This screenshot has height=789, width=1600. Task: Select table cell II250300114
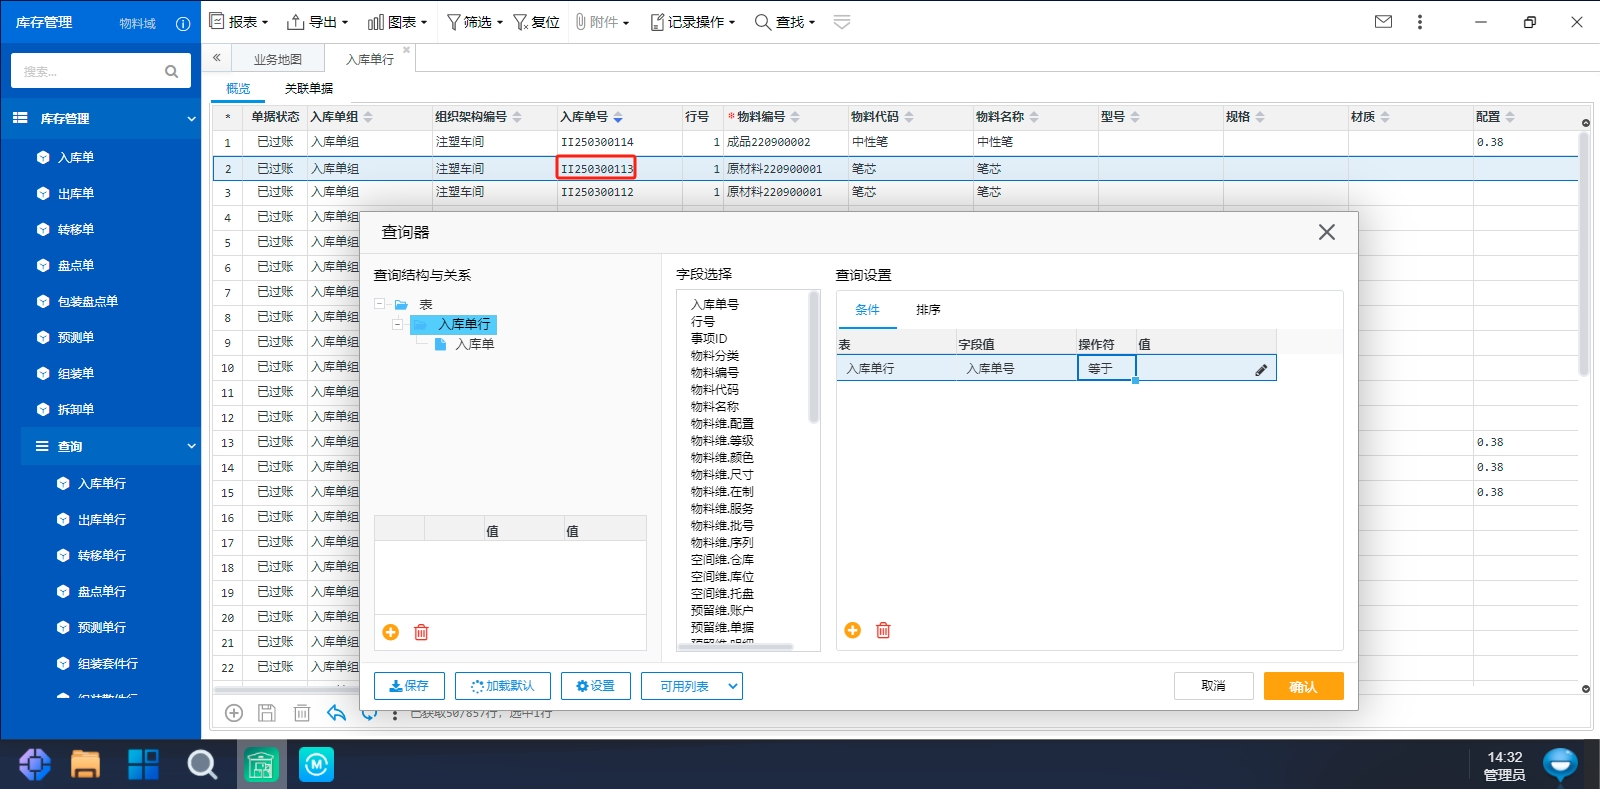[597, 142]
